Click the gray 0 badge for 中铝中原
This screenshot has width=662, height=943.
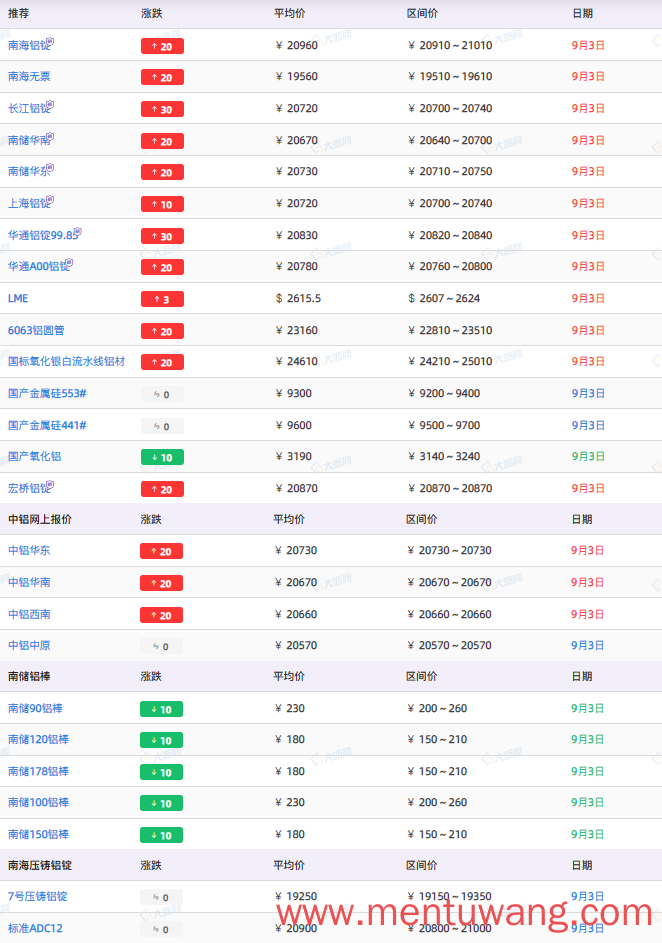pos(162,647)
